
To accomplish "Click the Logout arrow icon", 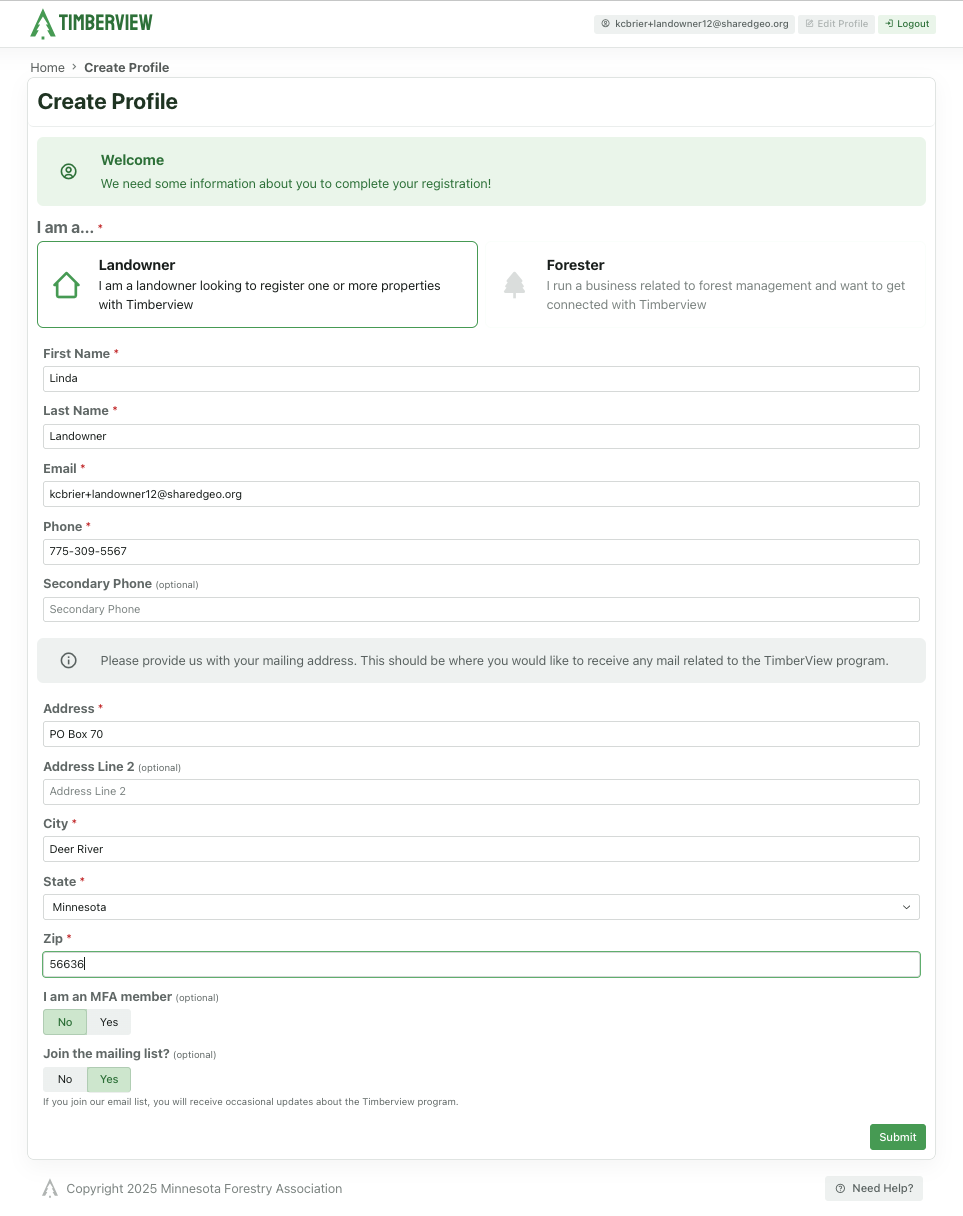I will [x=889, y=23].
